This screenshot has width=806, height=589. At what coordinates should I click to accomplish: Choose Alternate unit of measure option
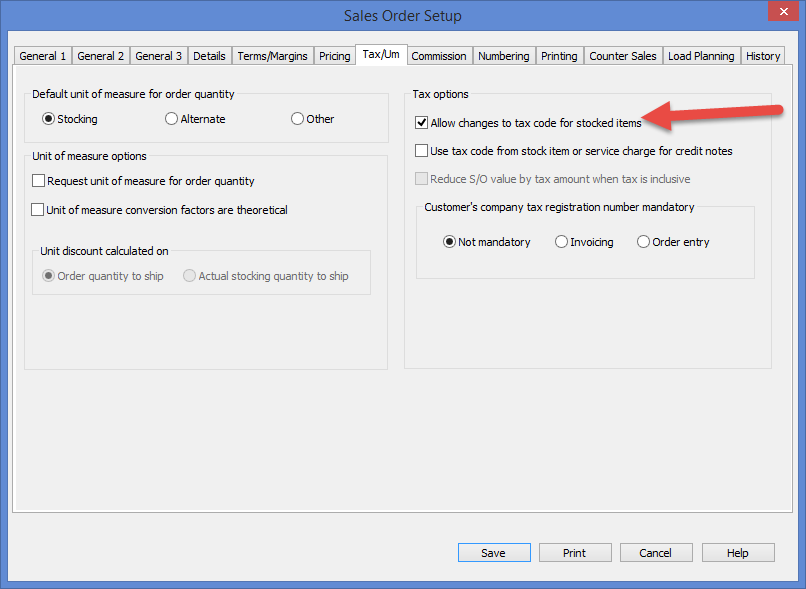click(x=172, y=119)
